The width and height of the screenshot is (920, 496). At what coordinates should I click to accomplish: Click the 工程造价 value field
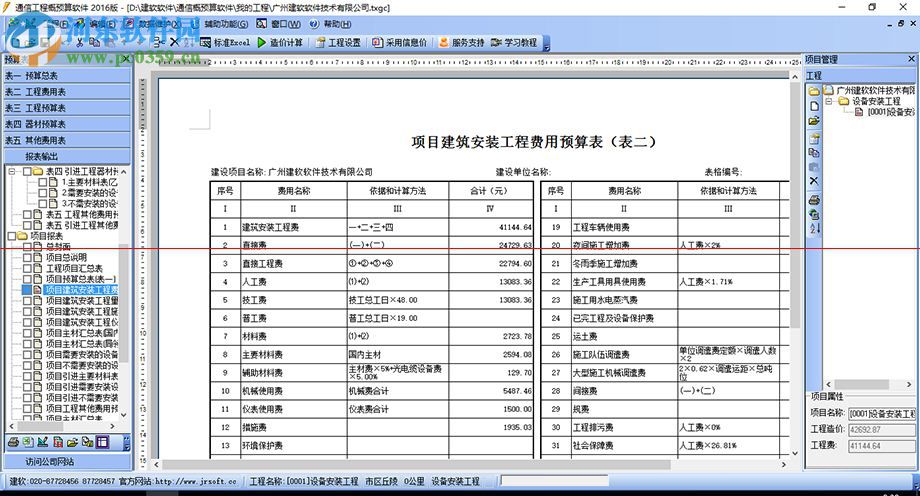(882, 430)
